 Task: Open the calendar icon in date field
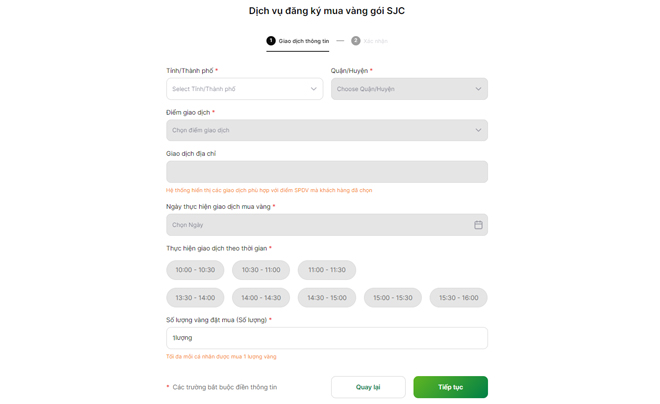pyautogui.click(x=478, y=225)
